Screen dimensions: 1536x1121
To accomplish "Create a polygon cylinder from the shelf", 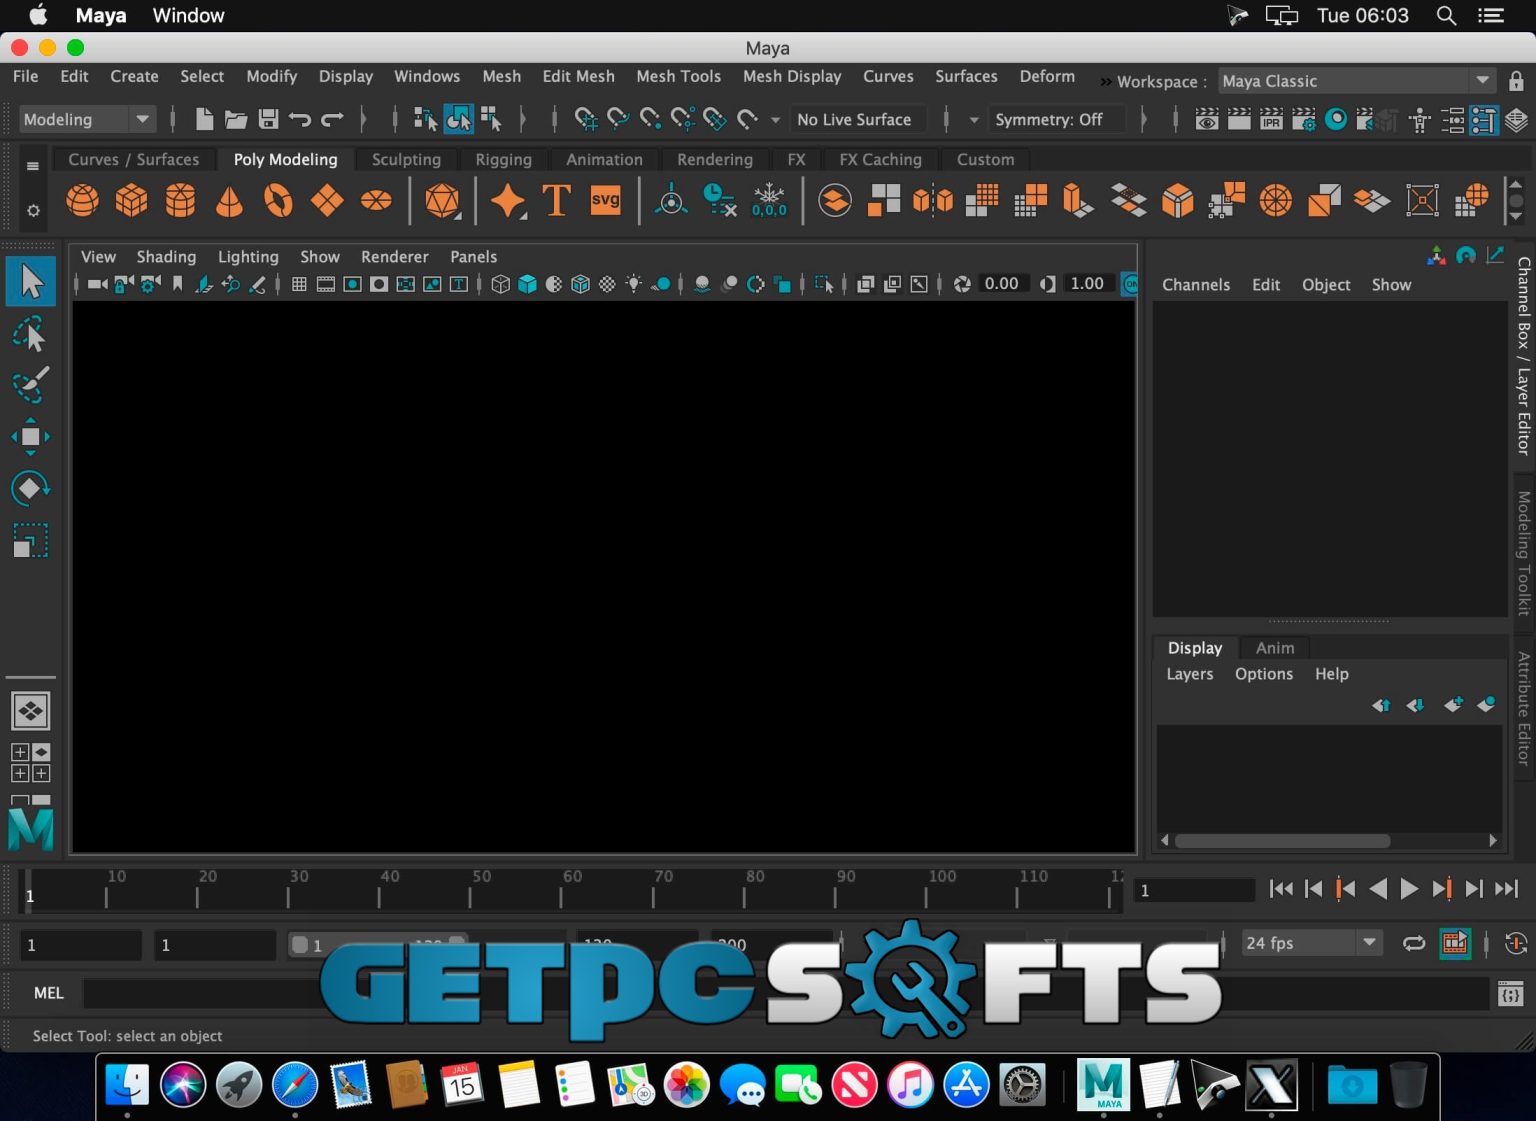I will [x=180, y=200].
